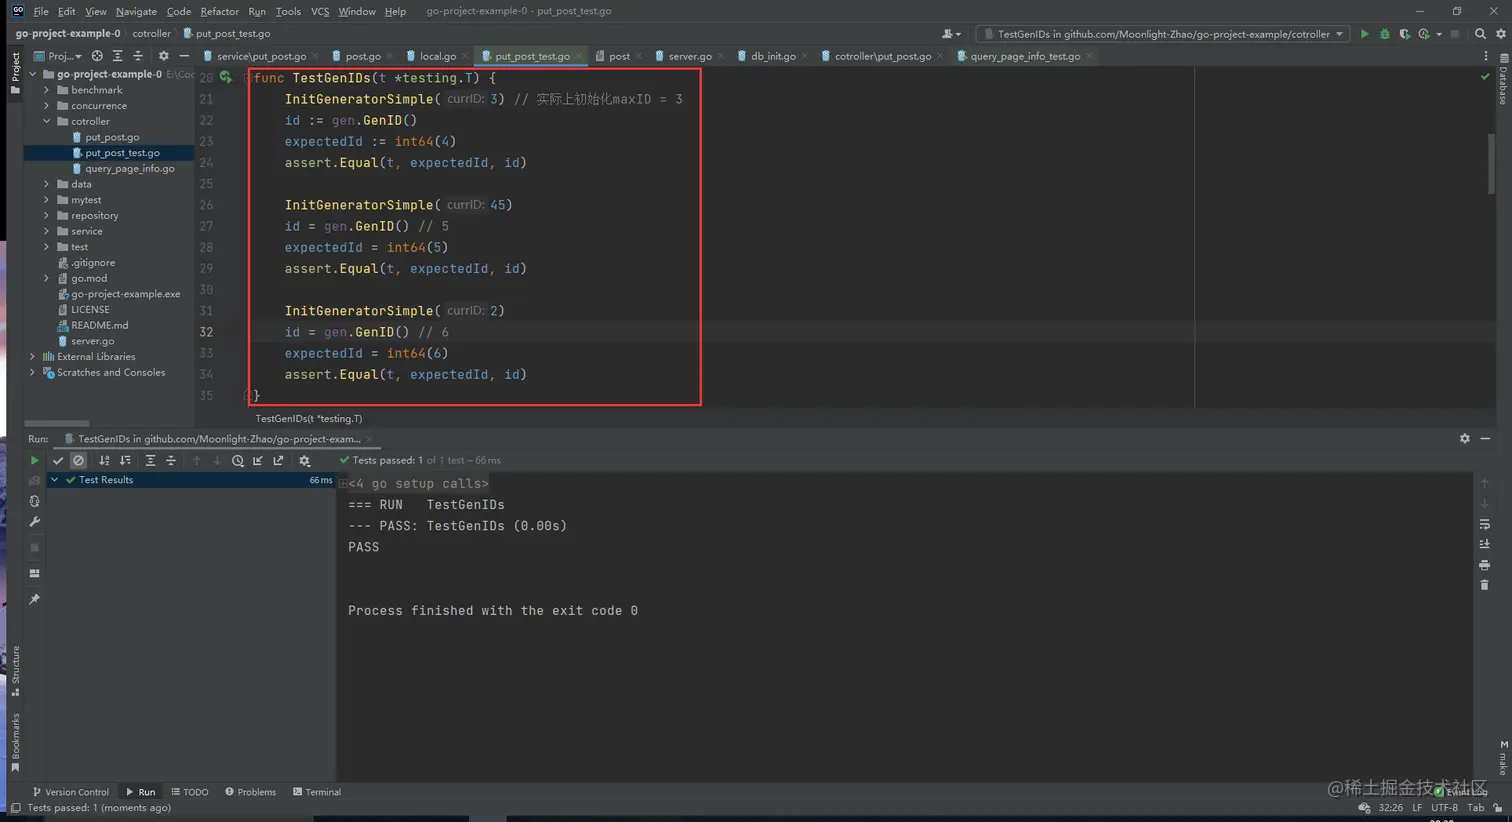Collapse all in Project panel
This screenshot has height=822, width=1512.
click(138, 56)
